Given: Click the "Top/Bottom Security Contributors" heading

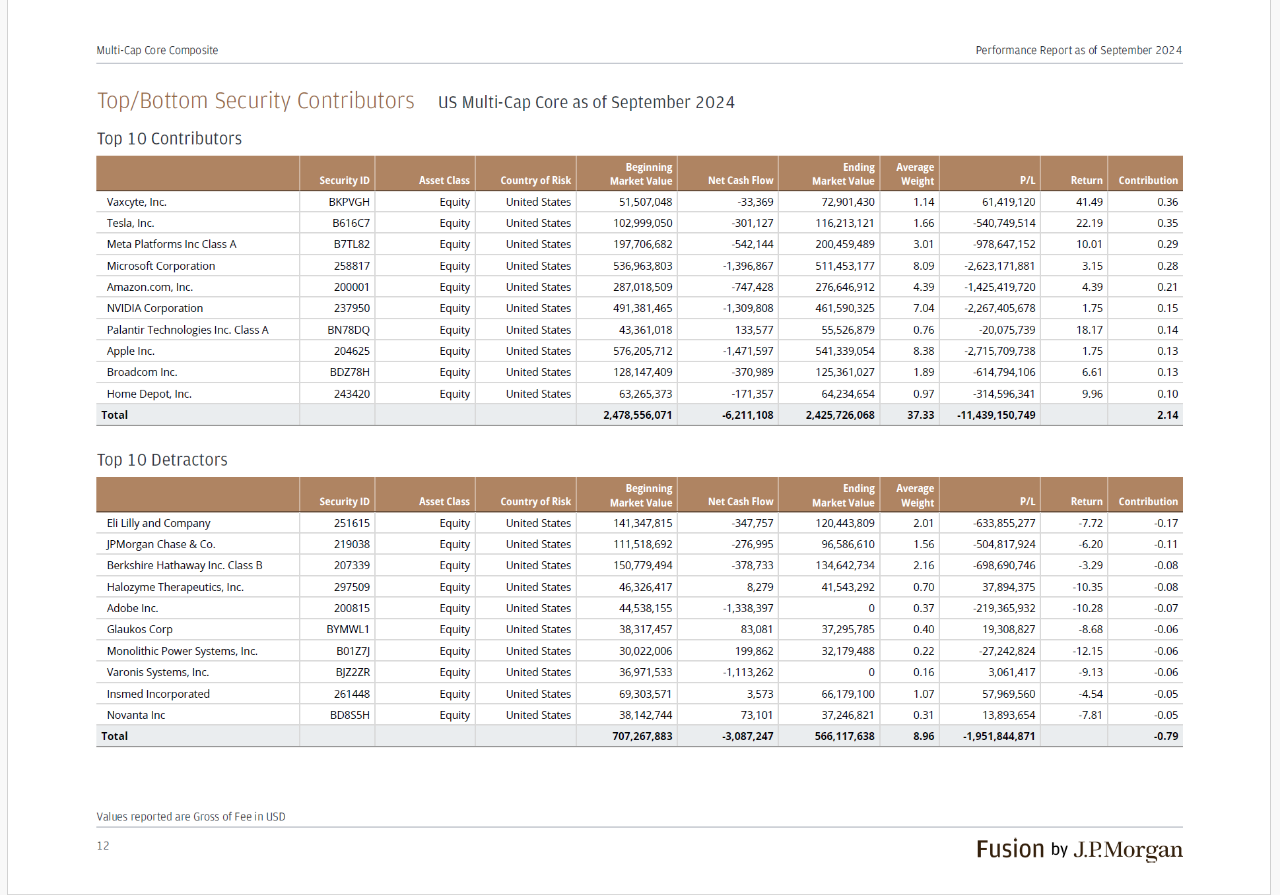Looking at the screenshot, I should click(255, 101).
